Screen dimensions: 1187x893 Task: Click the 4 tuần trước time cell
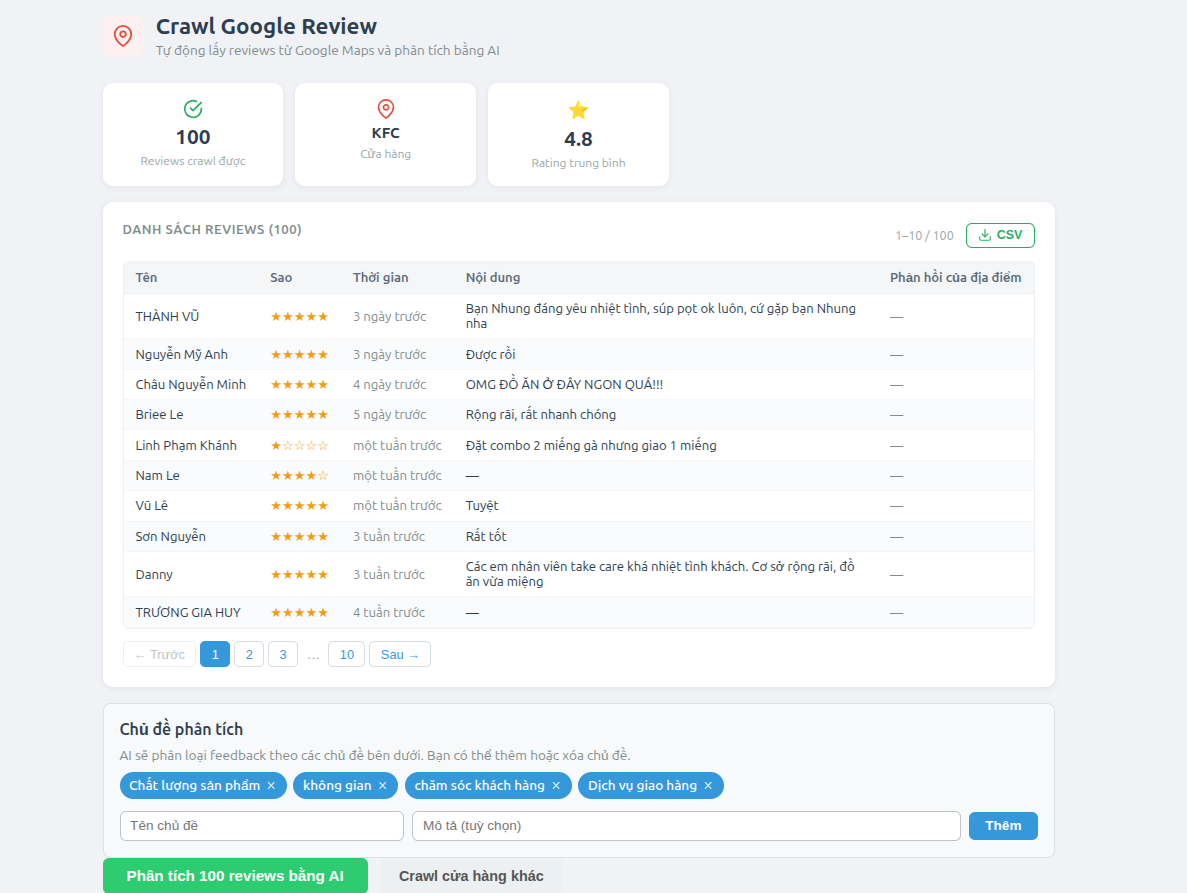pyautogui.click(x=388, y=612)
